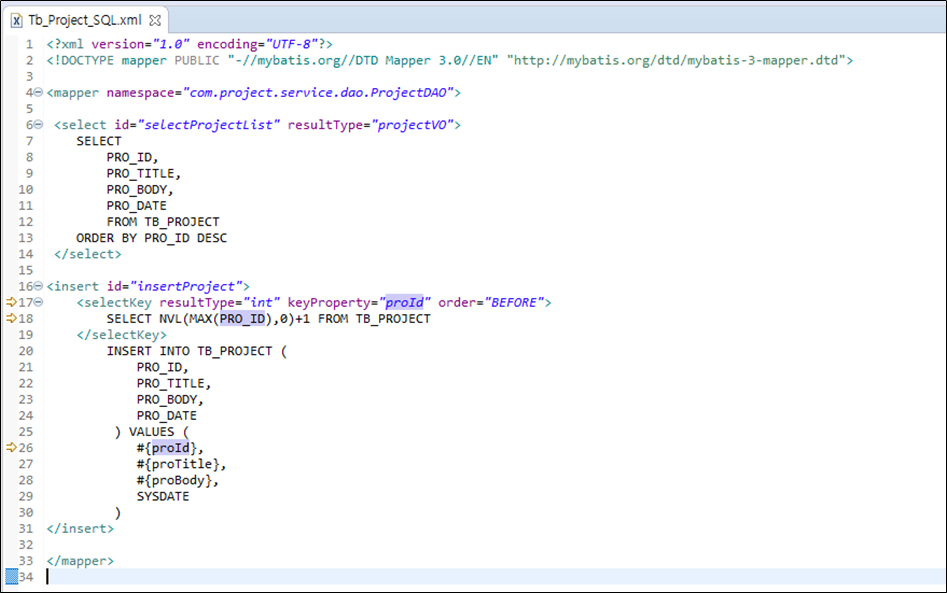Screen dimensions: 947x593
Task: Click the highlighted PRO_ID in MAX function
Action: (242, 318)
